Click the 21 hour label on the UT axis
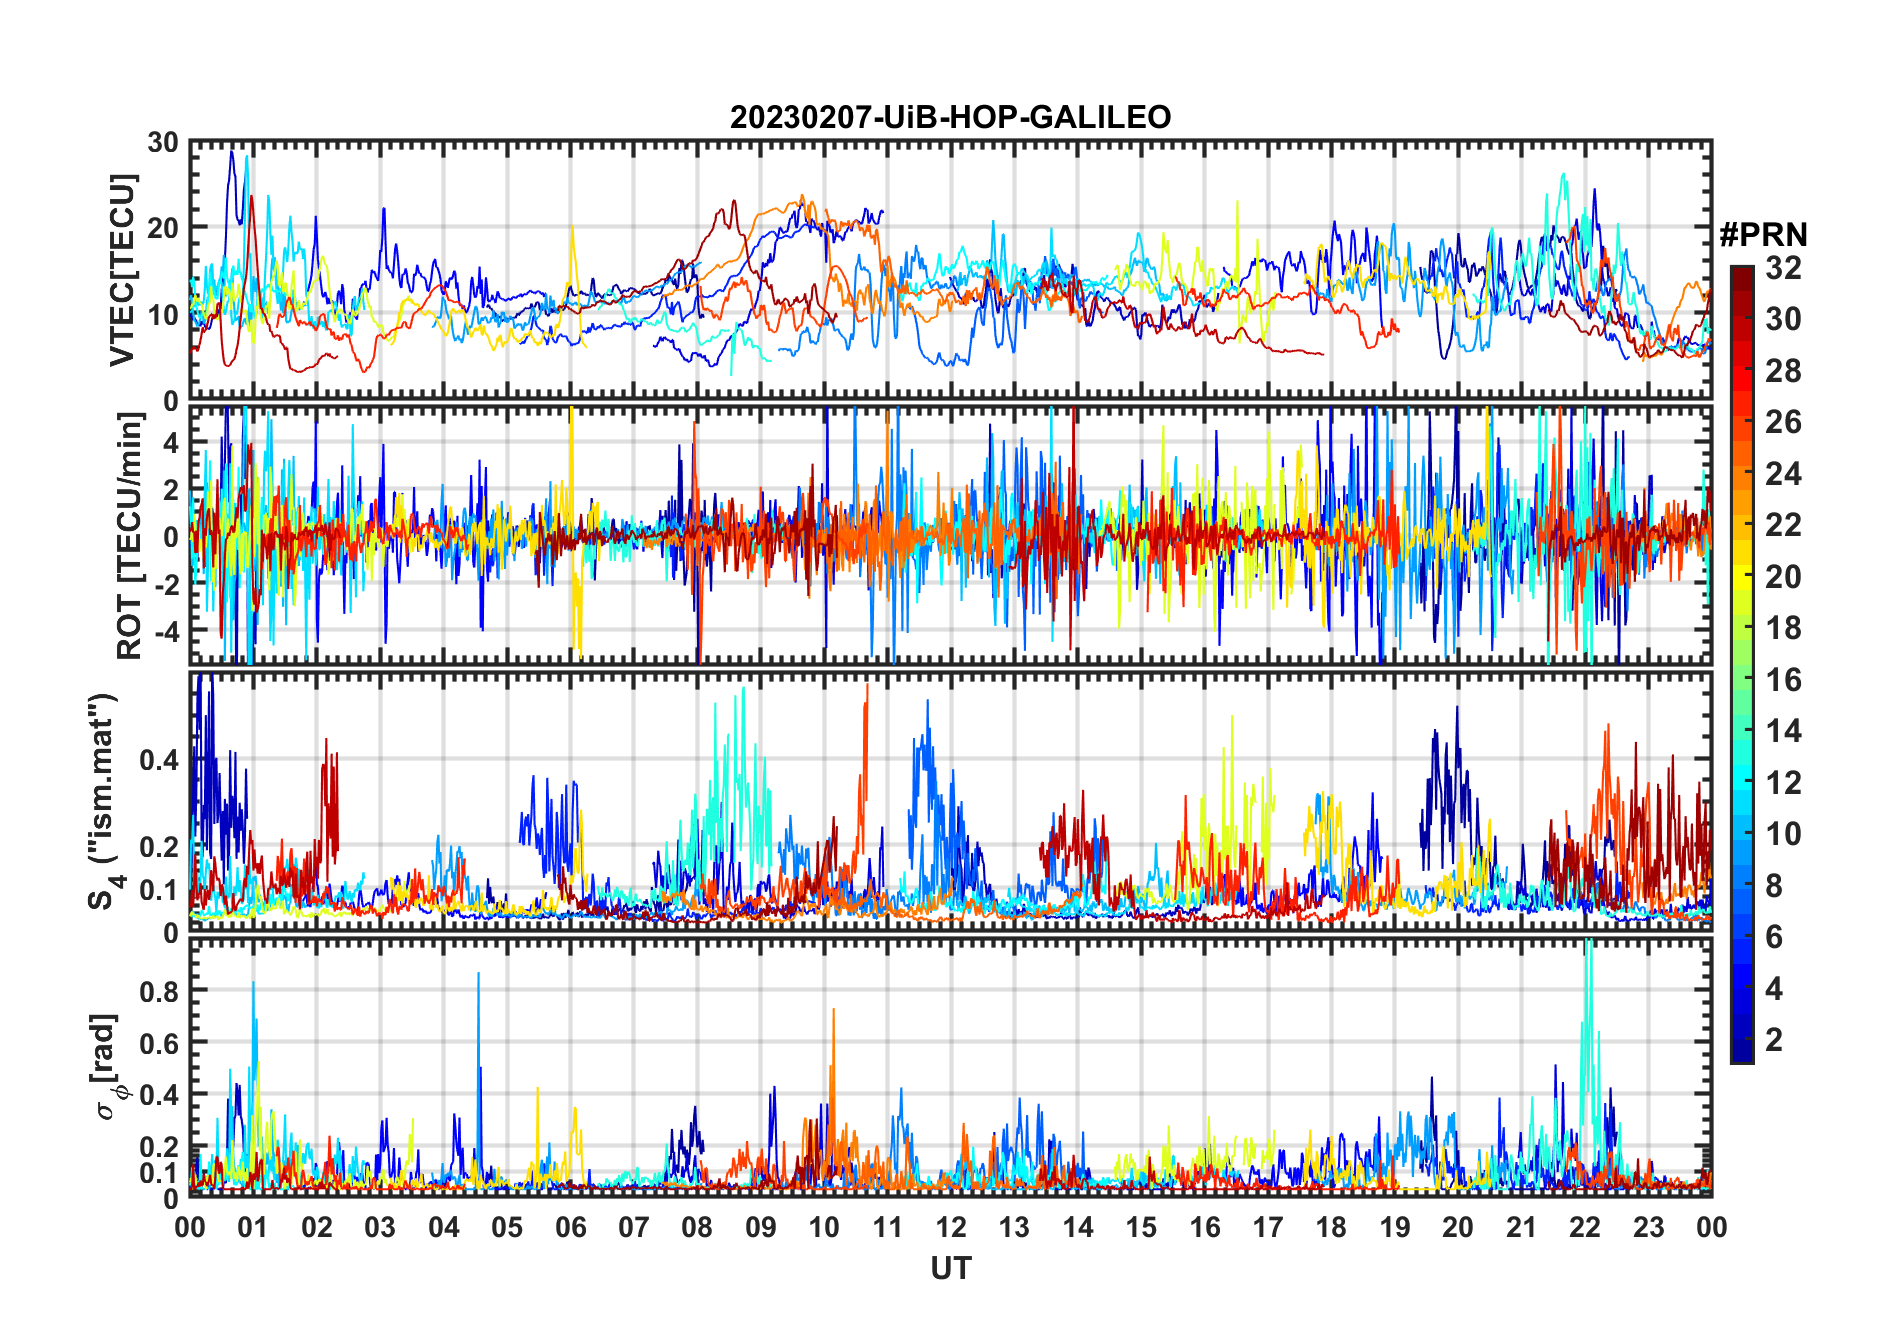Screen dimensions: 1902x1330 pos(1521,1227)
